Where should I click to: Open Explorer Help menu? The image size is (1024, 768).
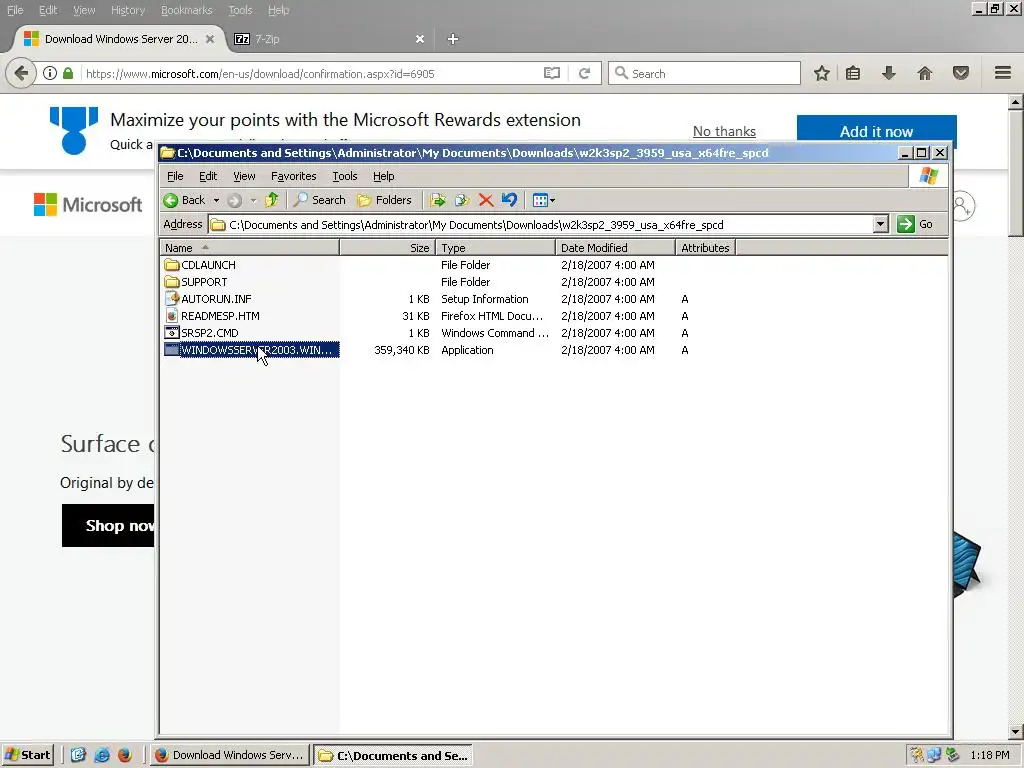(x=383, y=176)
